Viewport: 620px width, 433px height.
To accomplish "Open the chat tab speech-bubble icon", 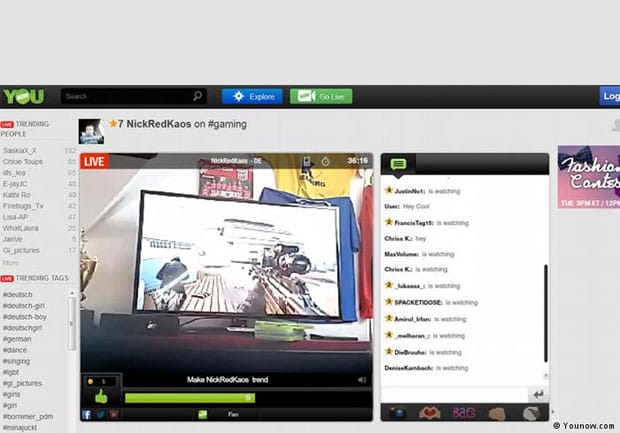I will [x=398, y=164].
